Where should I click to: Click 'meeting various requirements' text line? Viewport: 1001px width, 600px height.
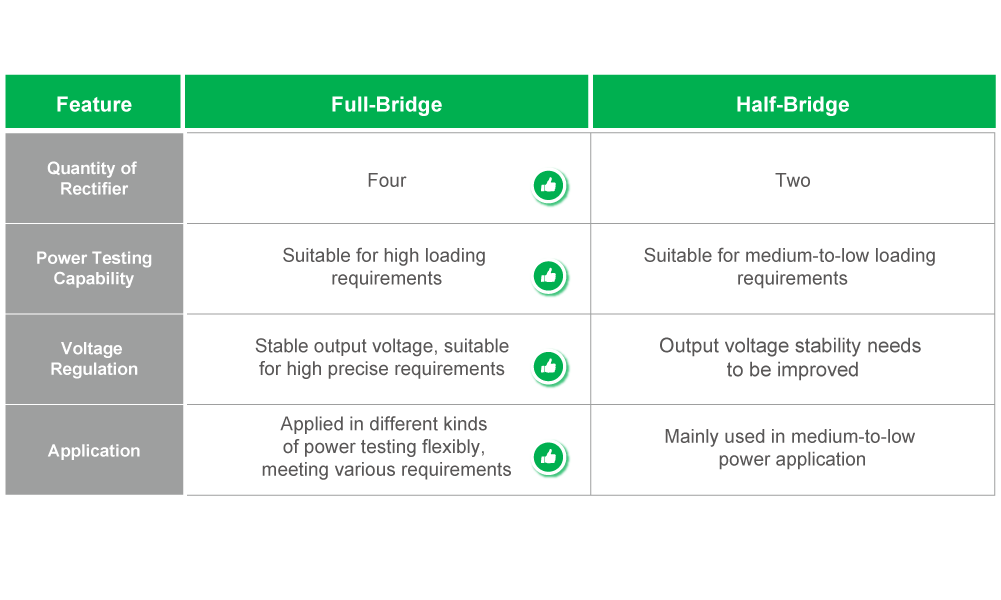coord(386,470)
